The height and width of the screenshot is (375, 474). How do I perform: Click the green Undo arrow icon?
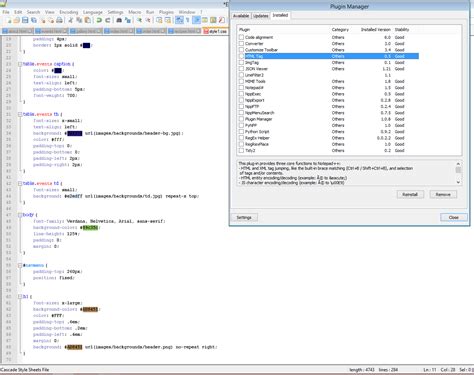[99, 20]
